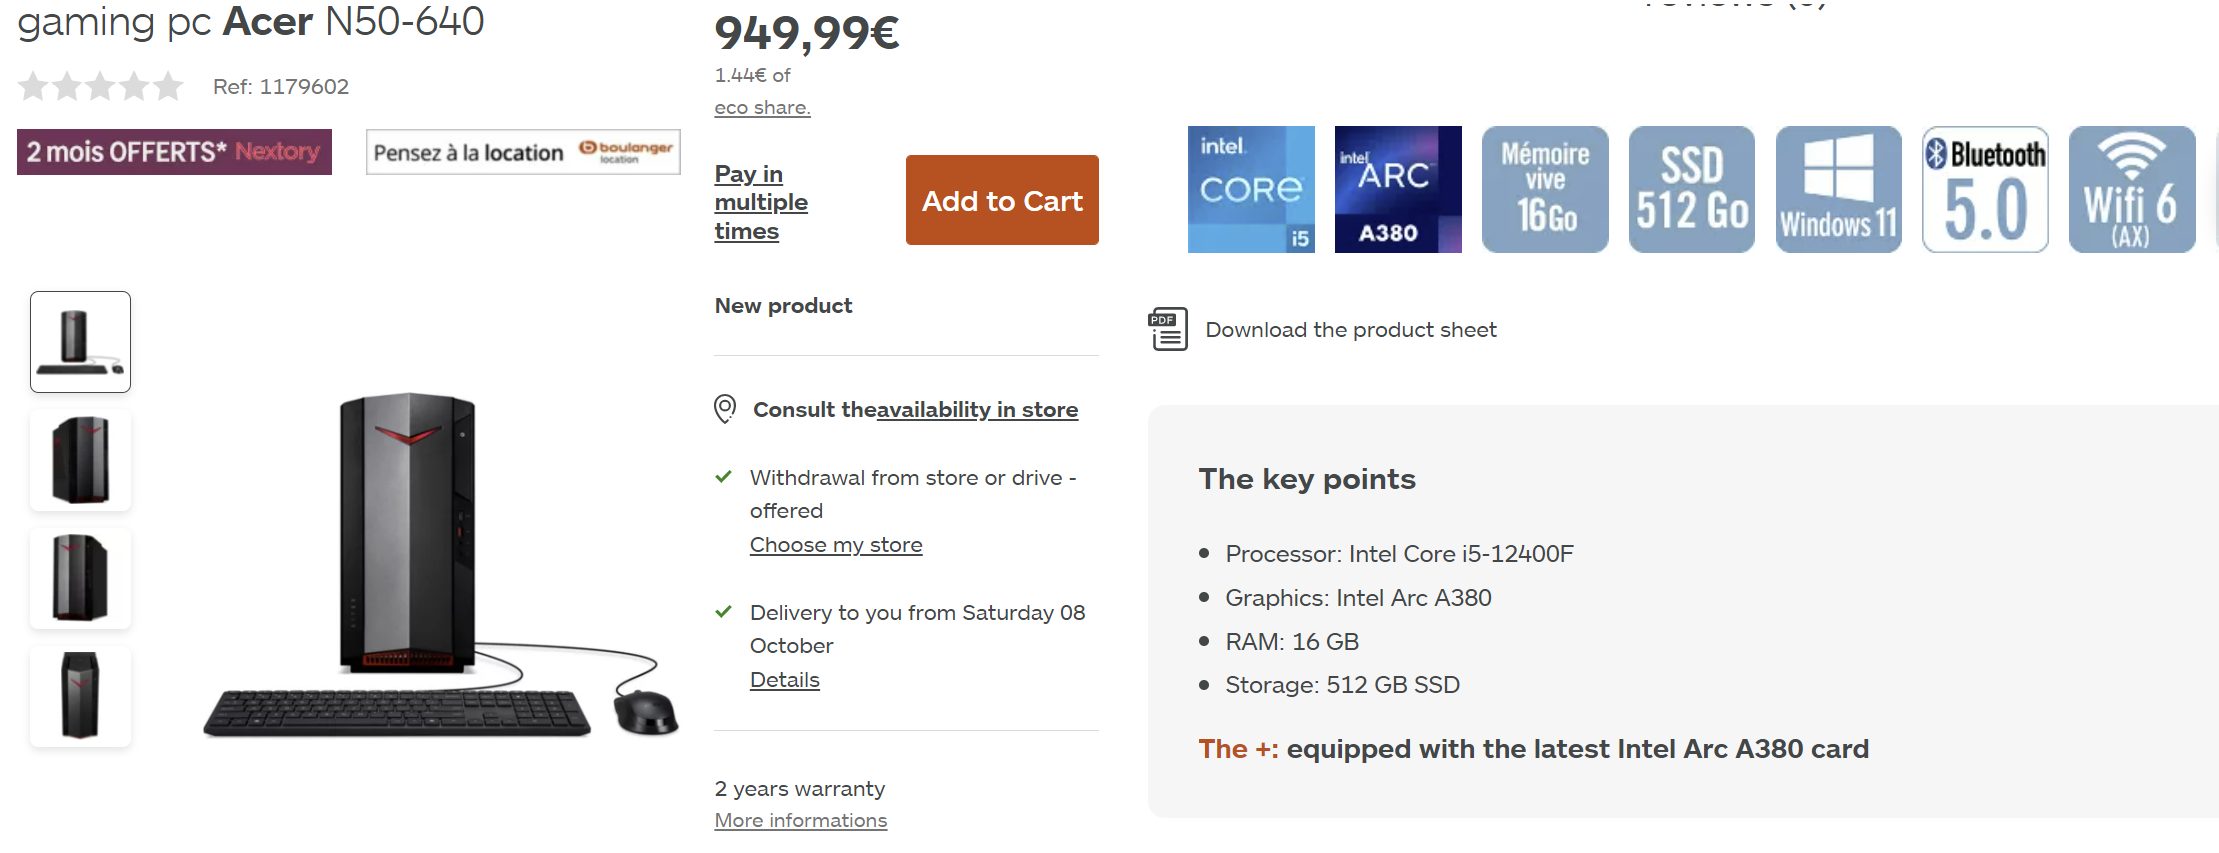Screen dimensions: 2219x853
Task: Click the SSD 512 Go badge
Action: point(1691,189)
